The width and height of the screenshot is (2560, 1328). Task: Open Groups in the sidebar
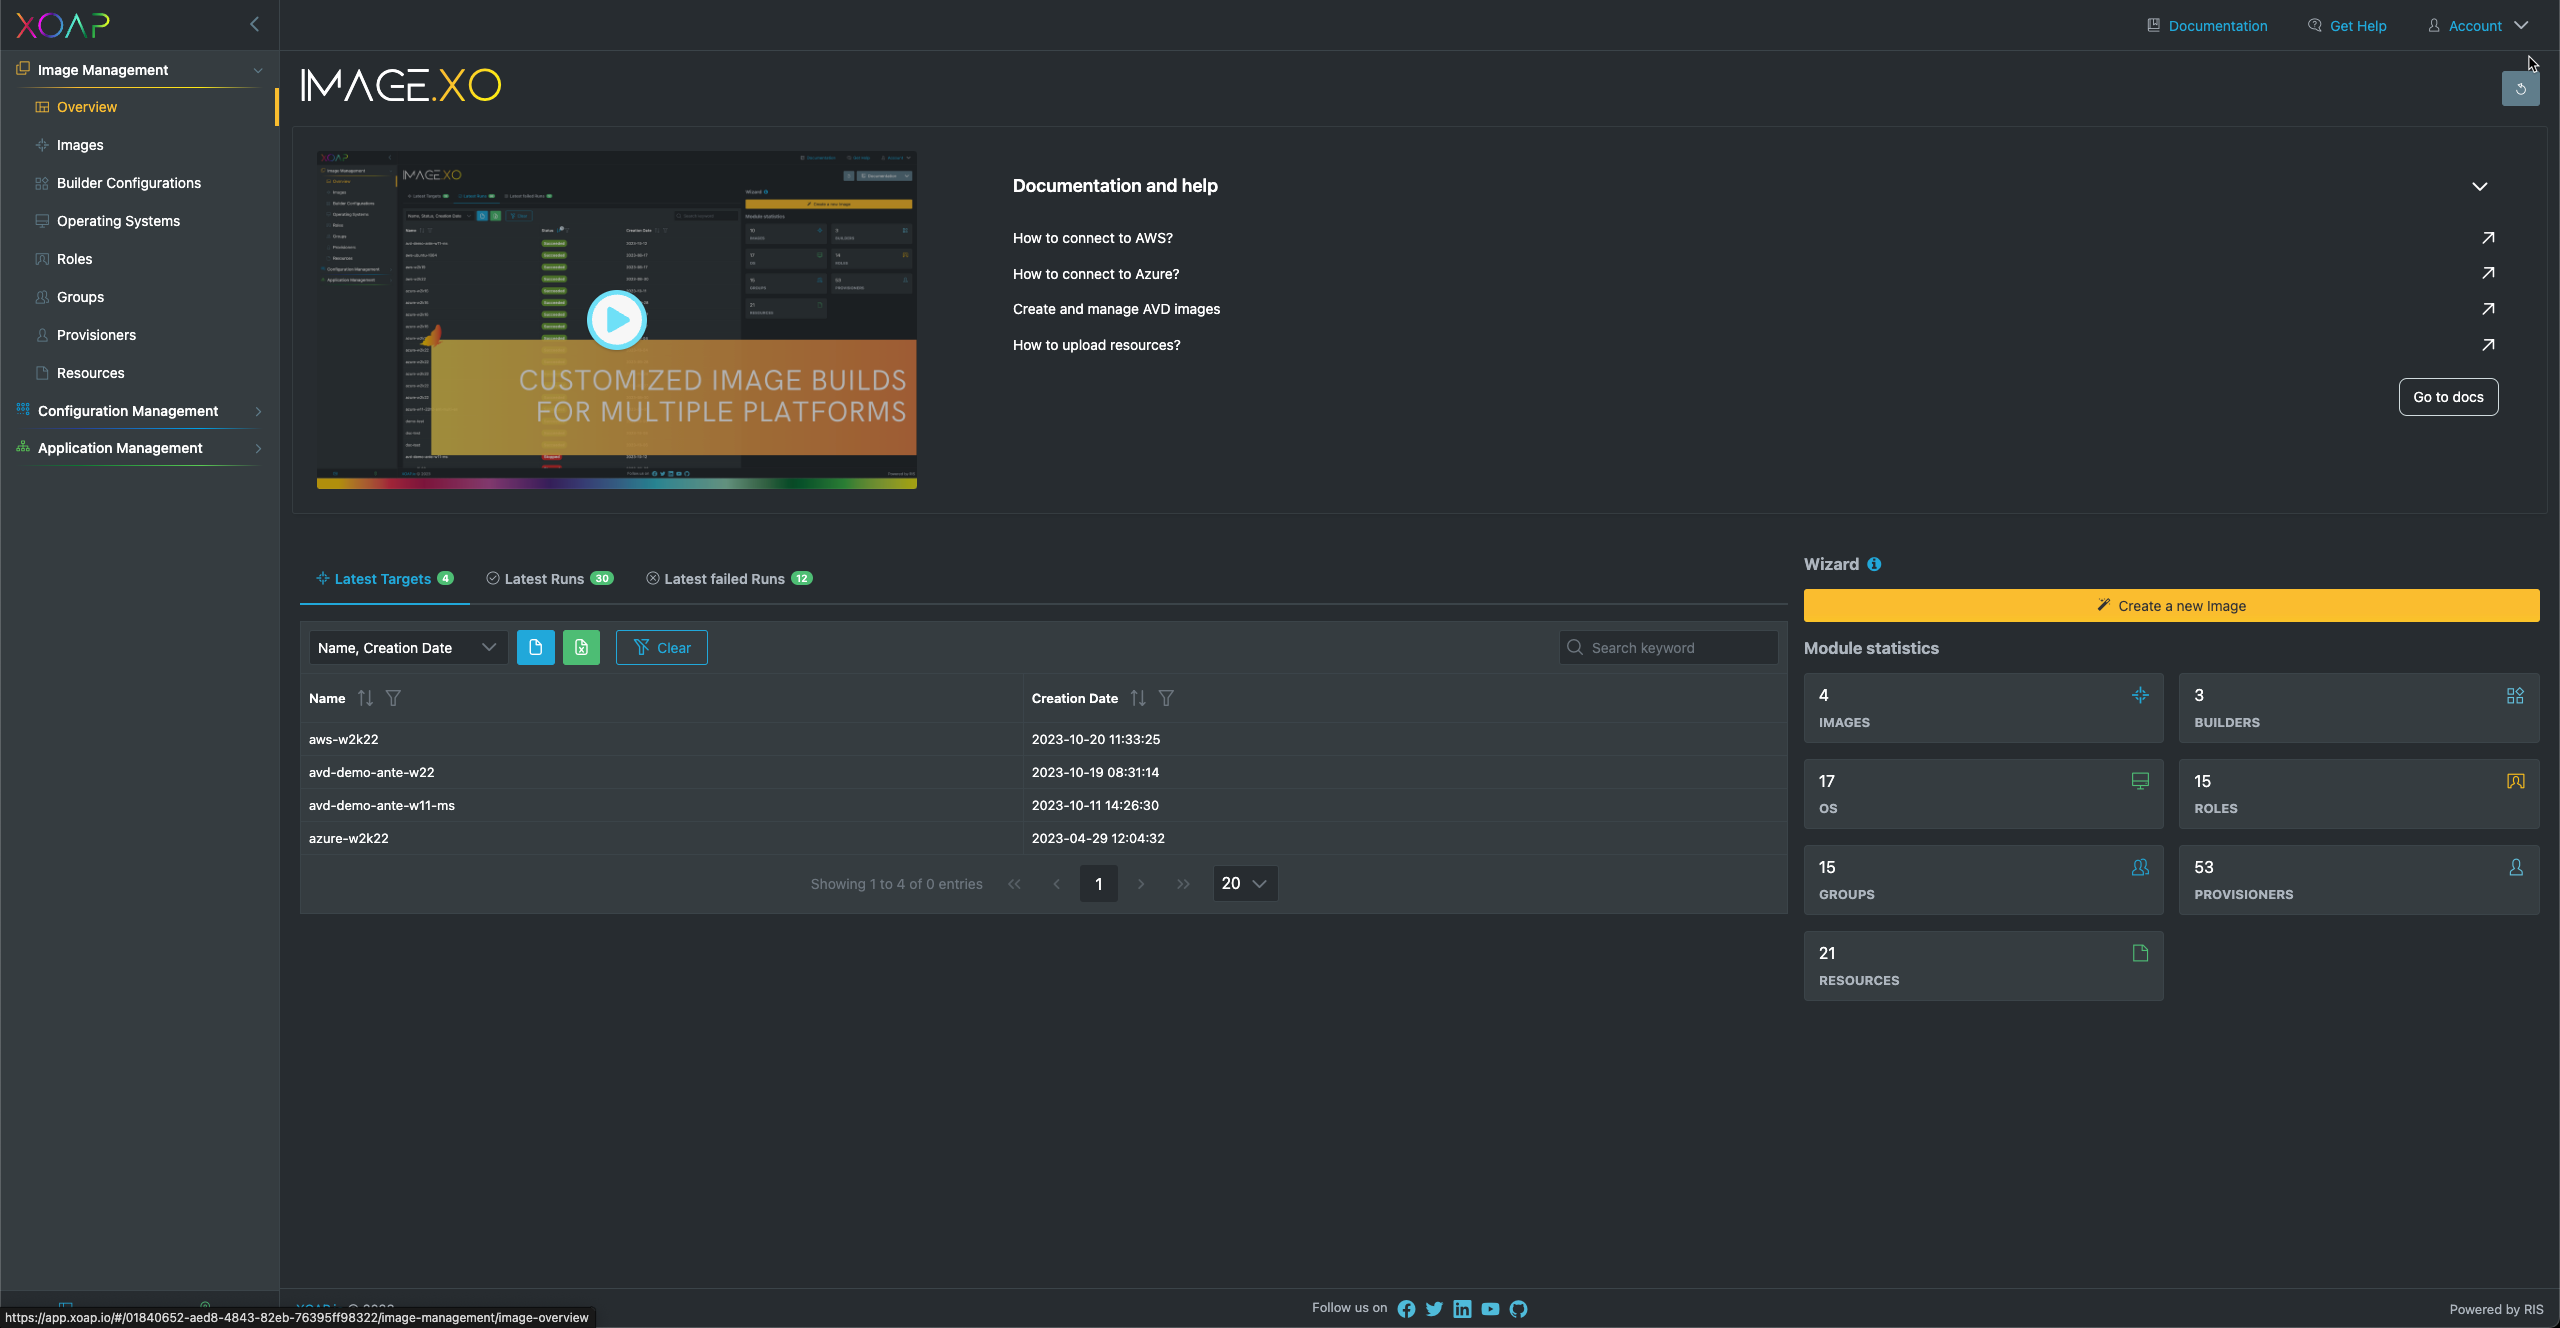click(x=80, y=297)
